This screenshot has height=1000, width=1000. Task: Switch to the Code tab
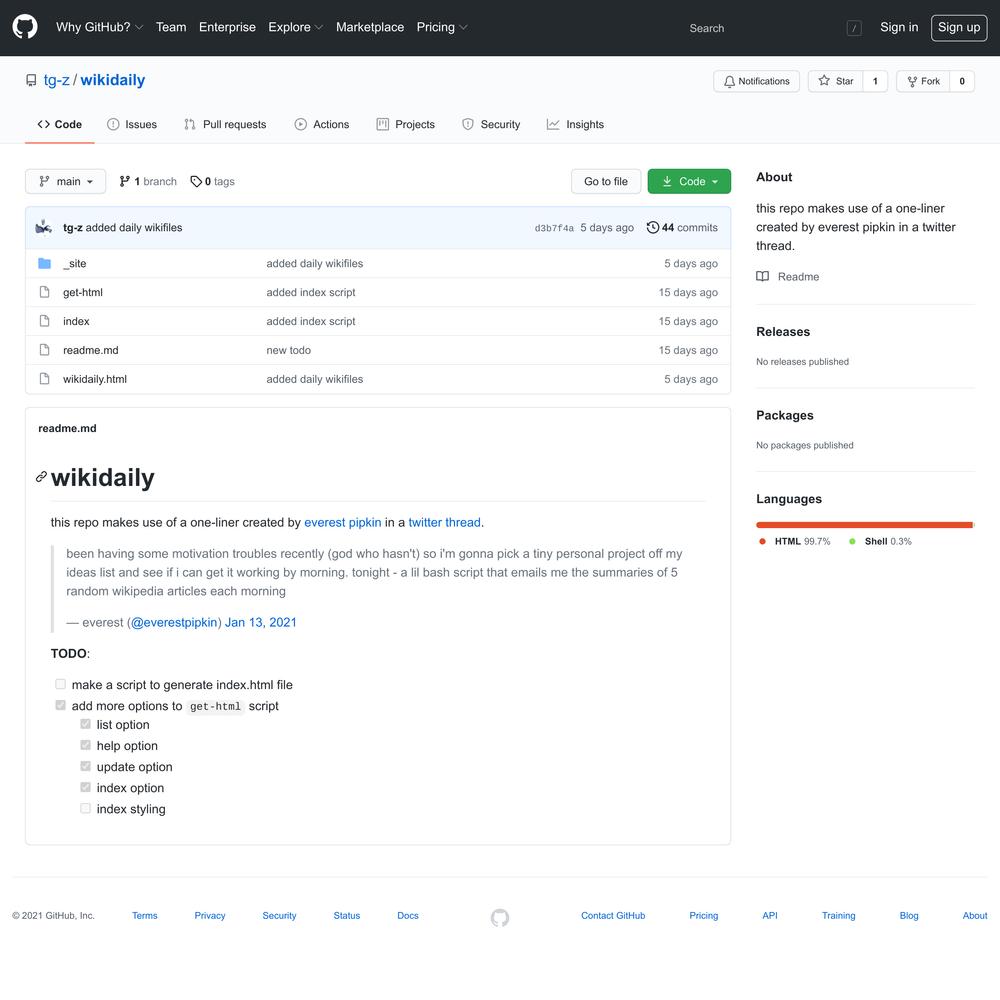60,124
